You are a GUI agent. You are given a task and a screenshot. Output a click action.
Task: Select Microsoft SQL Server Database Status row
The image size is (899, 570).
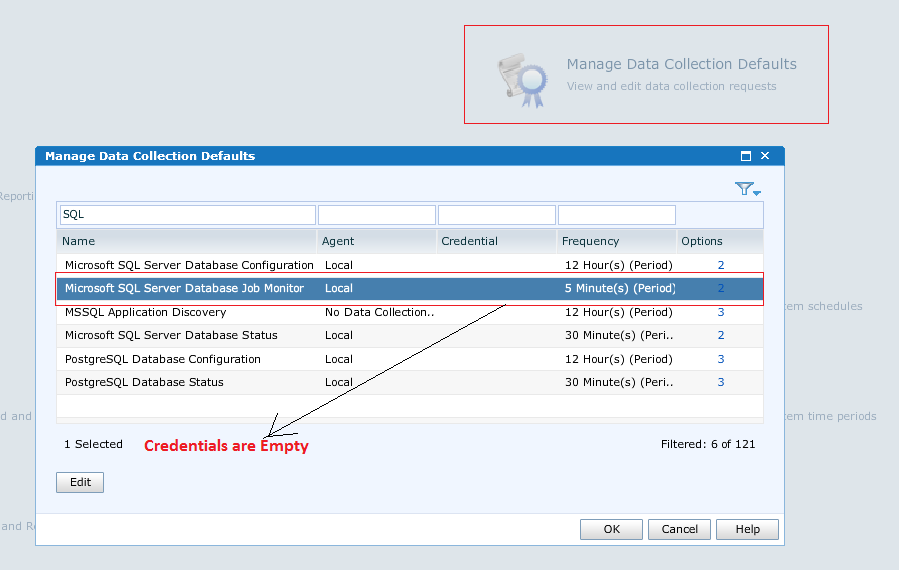[410, 335]
